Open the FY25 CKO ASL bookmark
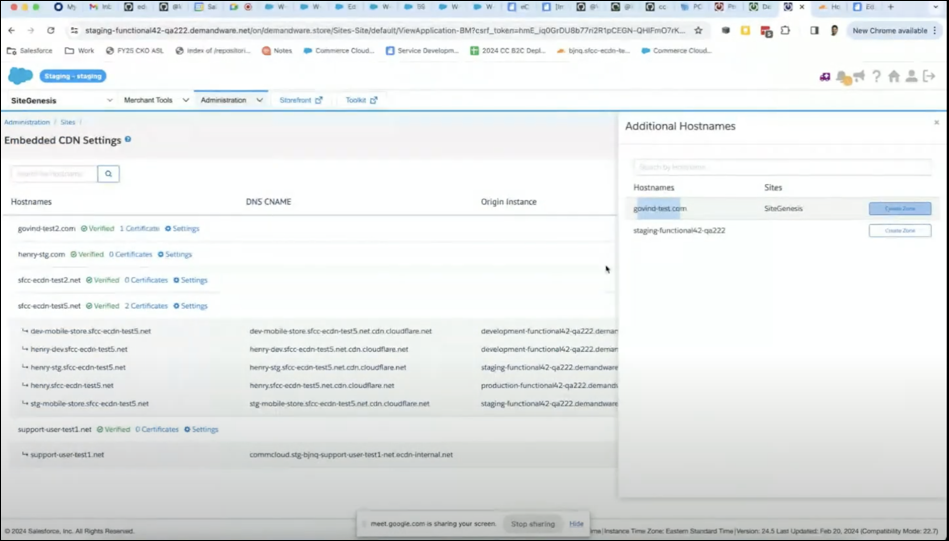The height and width of the screenshot is (541, 949). coord(134,51)
